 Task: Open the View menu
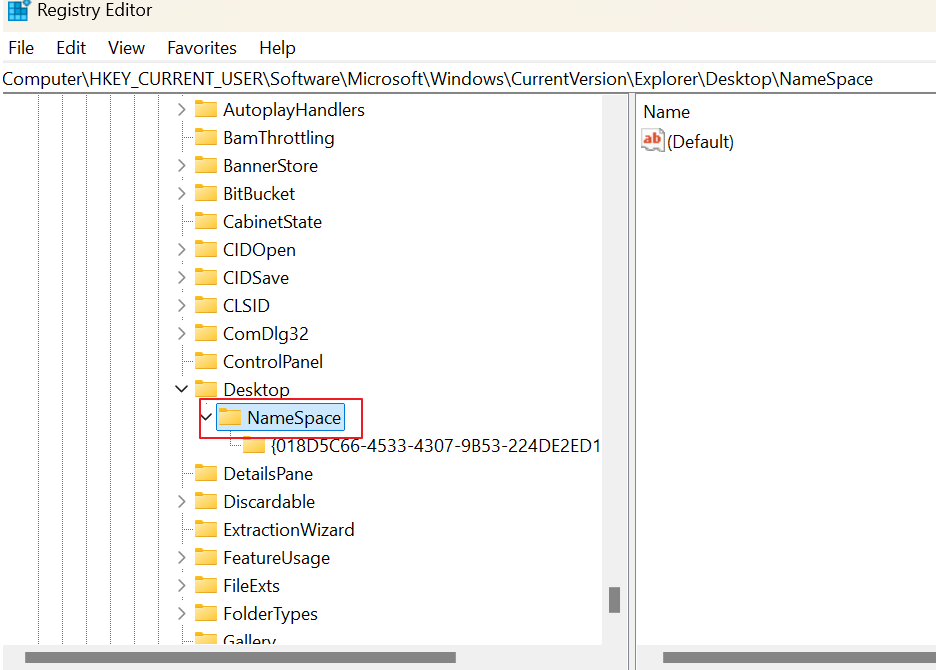pyautogui.click(x=126, y=48)
